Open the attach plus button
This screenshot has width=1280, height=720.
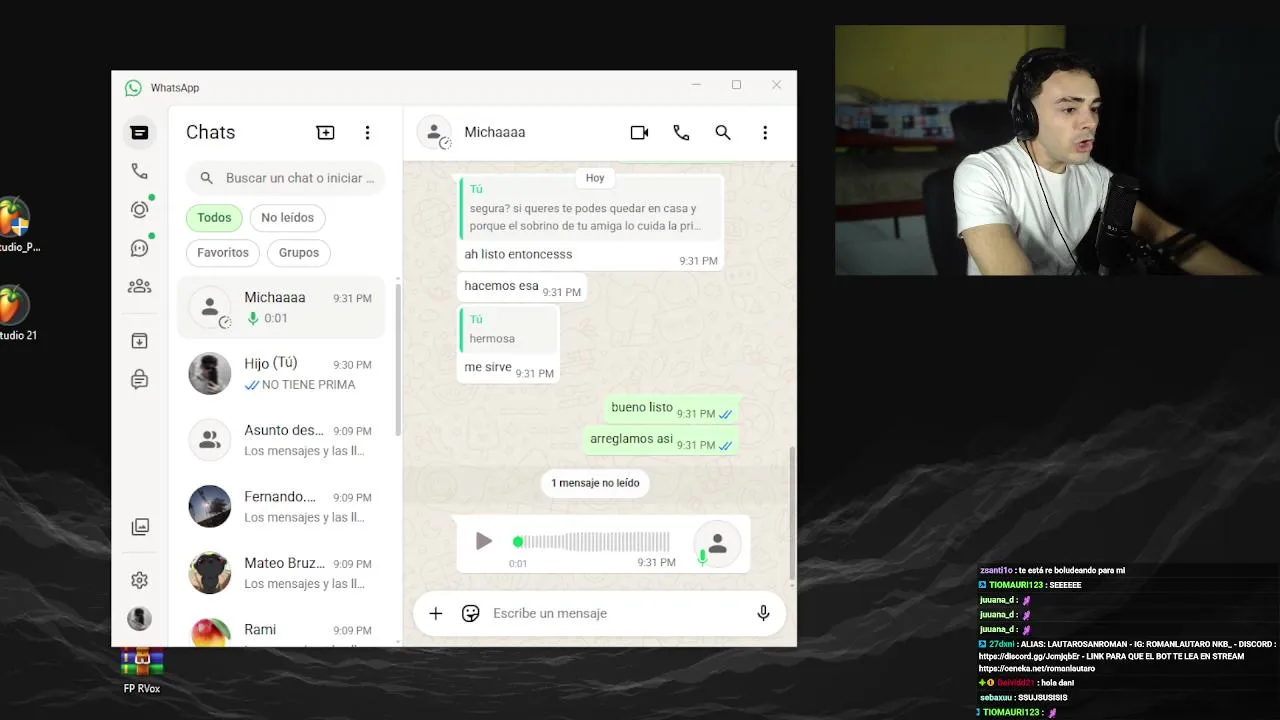[x=436, y=613]
